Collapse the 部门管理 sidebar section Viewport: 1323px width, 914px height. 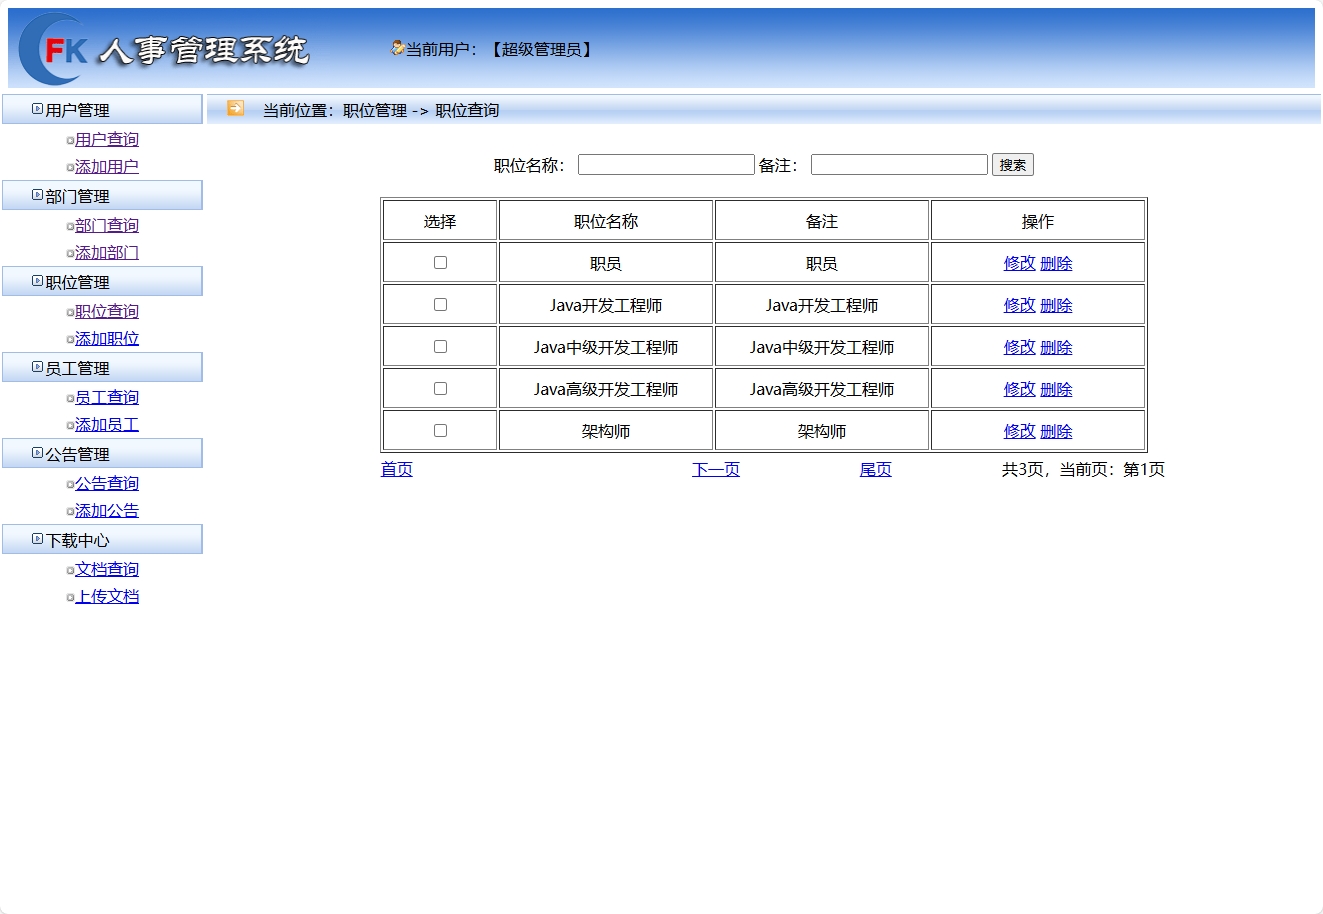[x=102, y=196]
